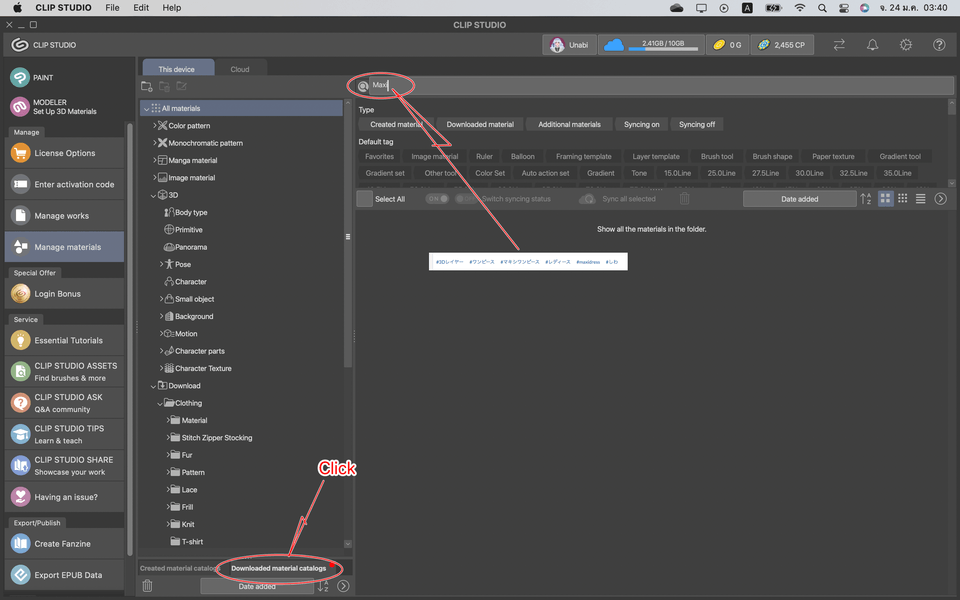
Task: Collapse the 3D folder
Action: click(x=154, y=195)
